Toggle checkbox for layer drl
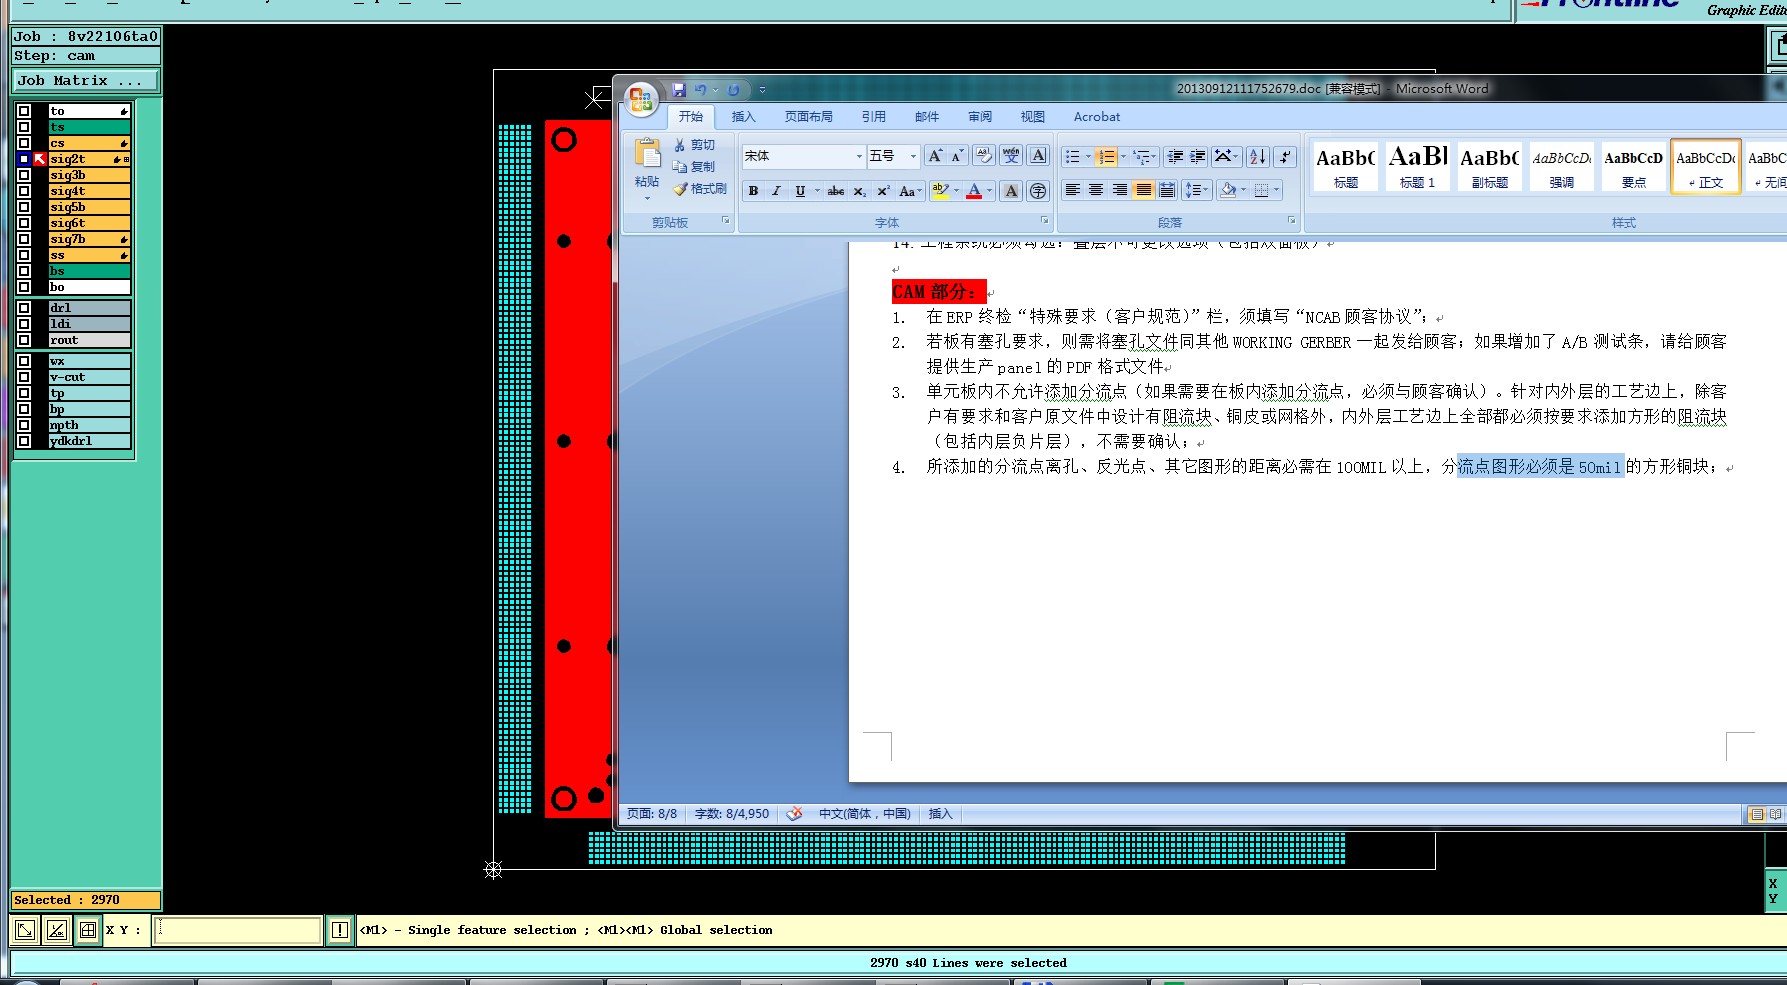 [24, 308]
